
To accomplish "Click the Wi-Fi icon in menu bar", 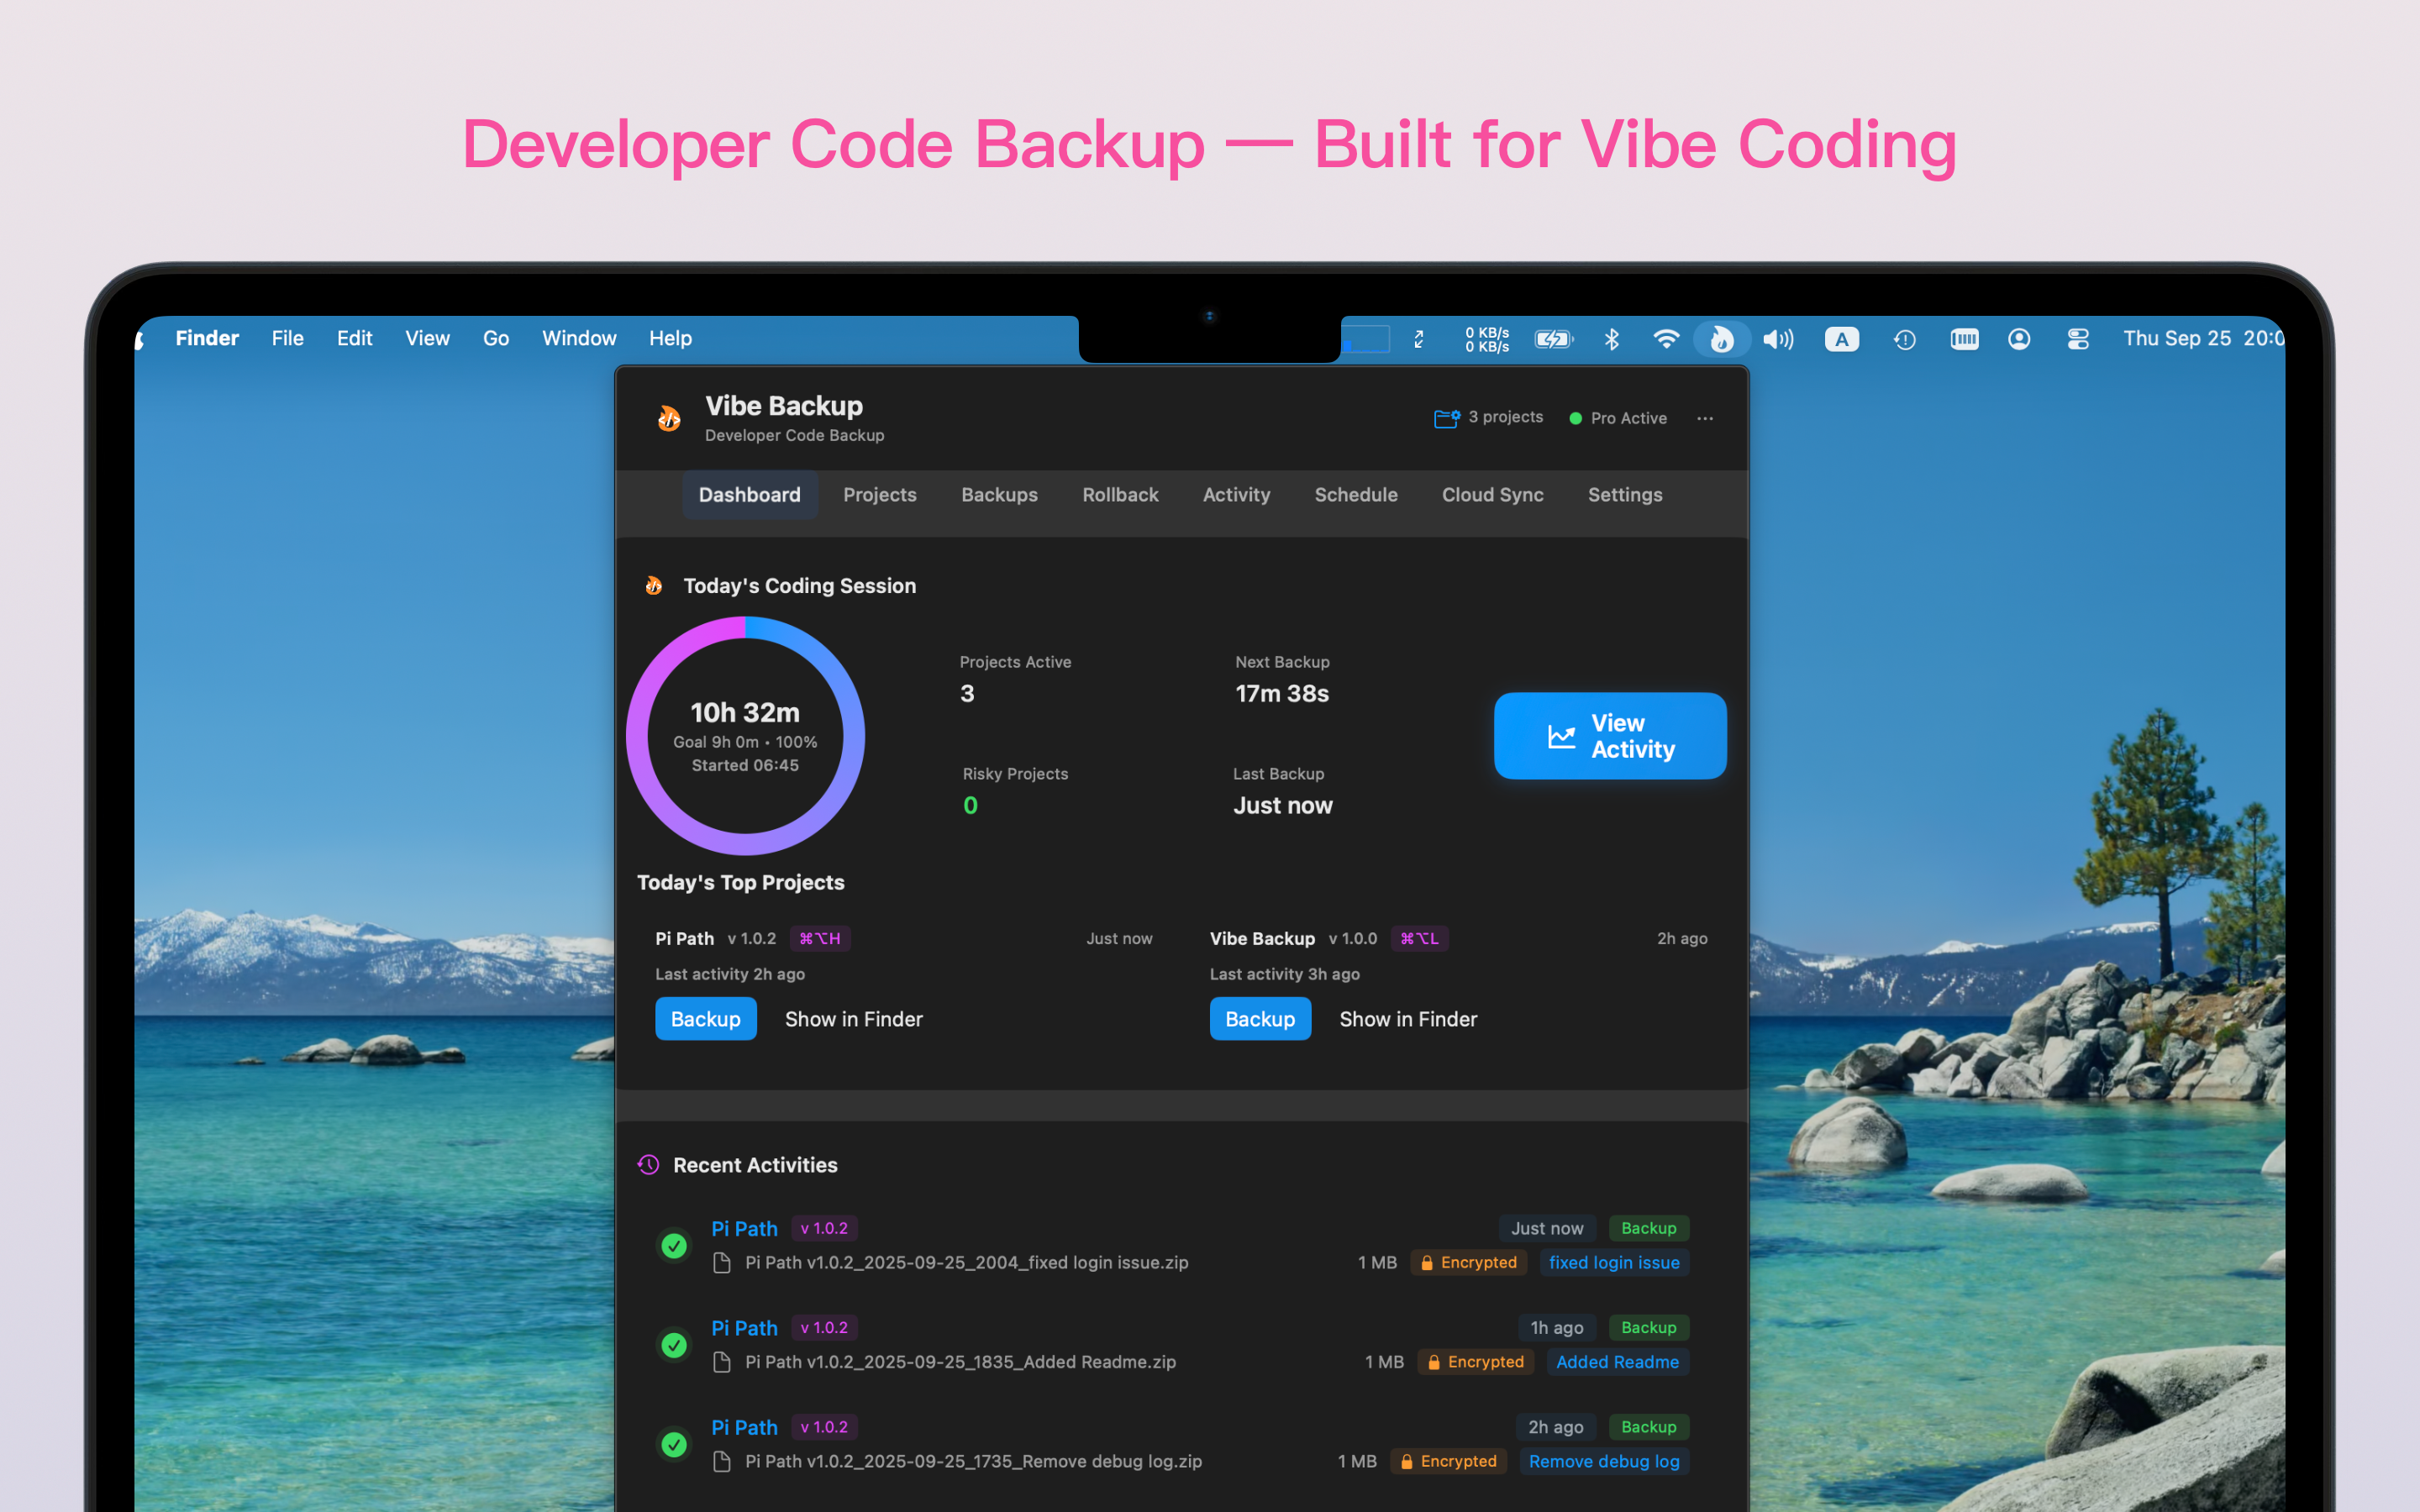I will tap(1665, 339).
